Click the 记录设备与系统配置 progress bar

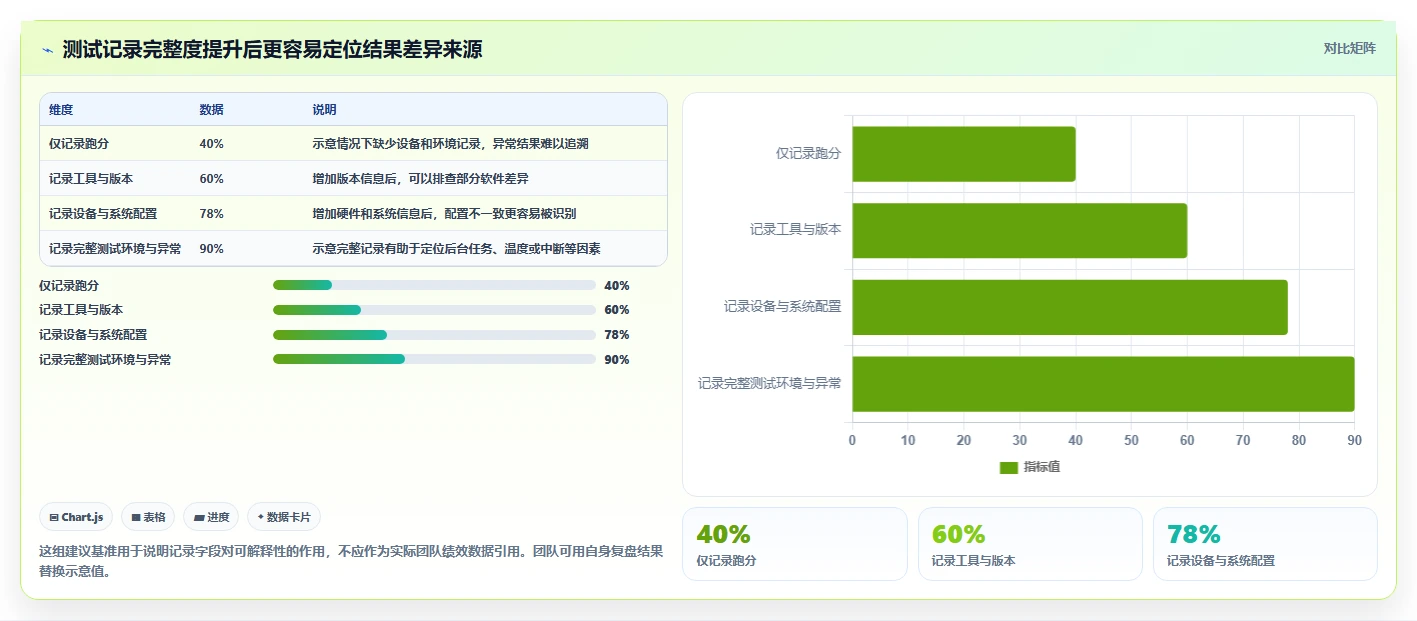click(434, 335)
